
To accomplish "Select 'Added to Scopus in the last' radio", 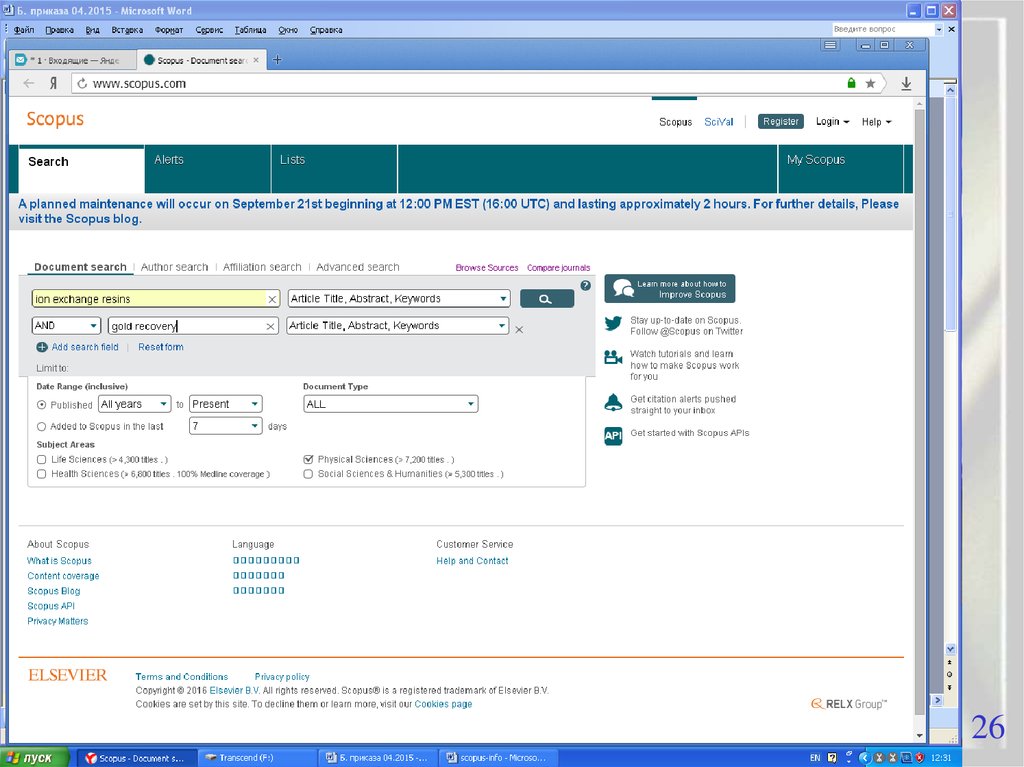I will (42, 427).
